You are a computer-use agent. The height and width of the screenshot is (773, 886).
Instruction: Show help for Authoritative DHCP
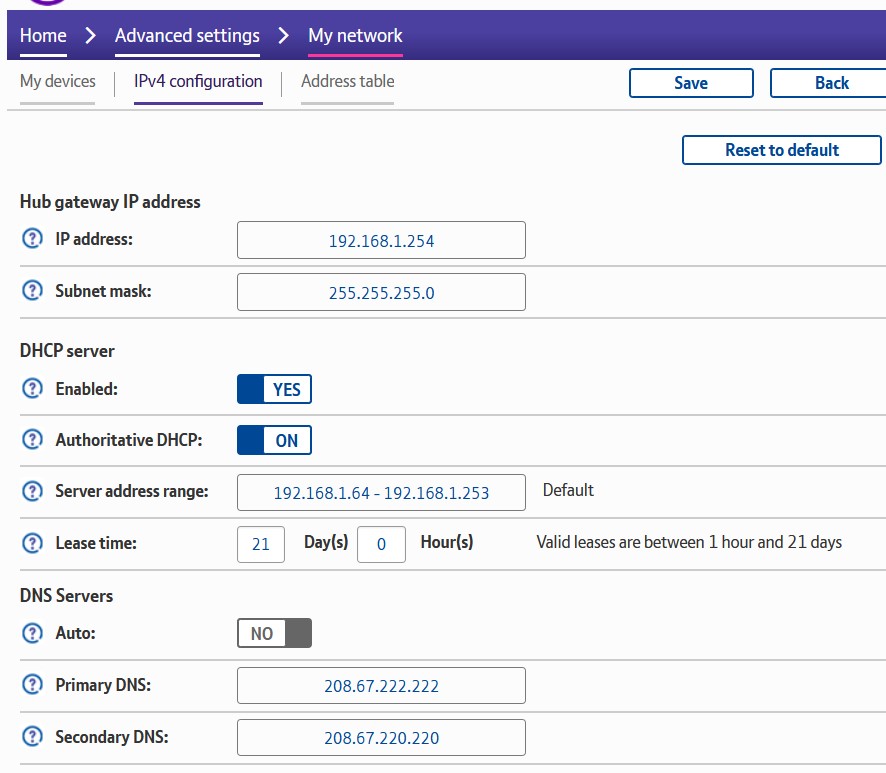tap(33, 439)
